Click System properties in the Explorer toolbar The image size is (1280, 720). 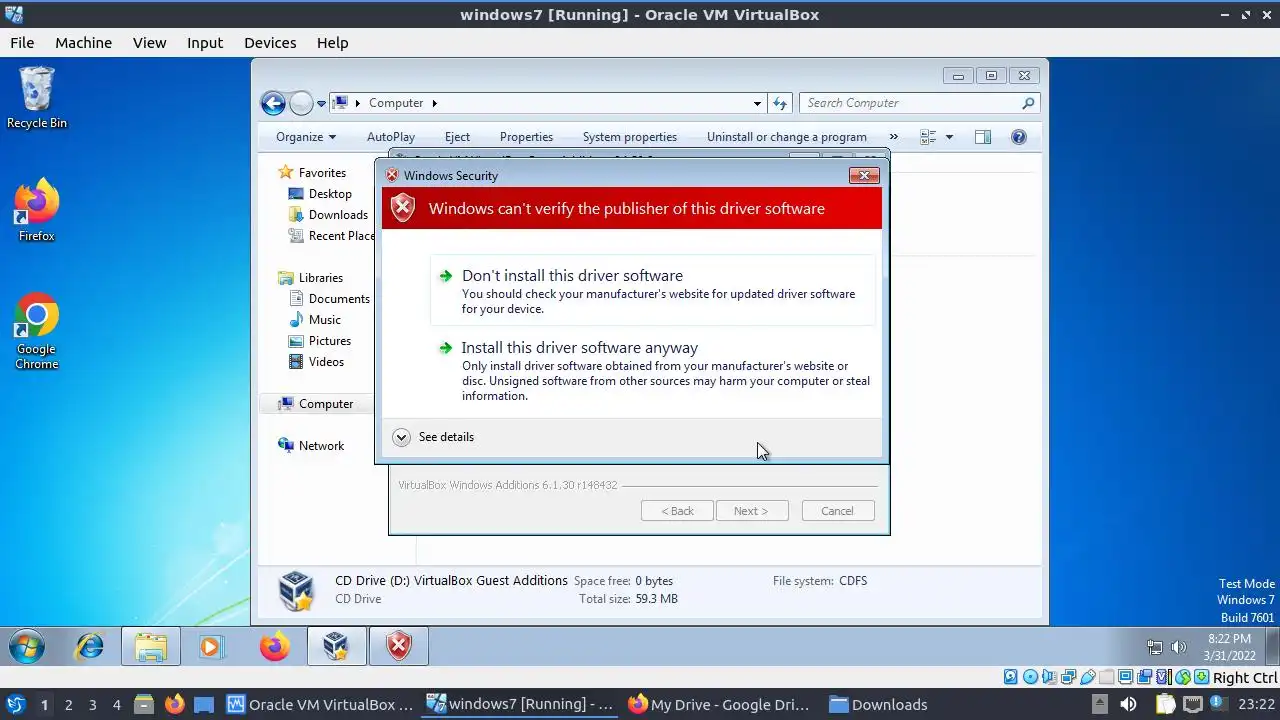(630, 137)
